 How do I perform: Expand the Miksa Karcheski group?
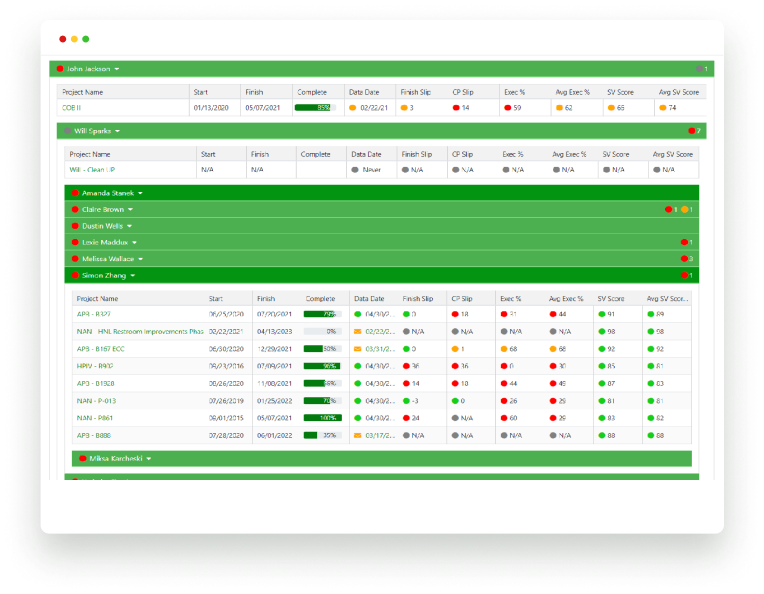click(148, 459)
